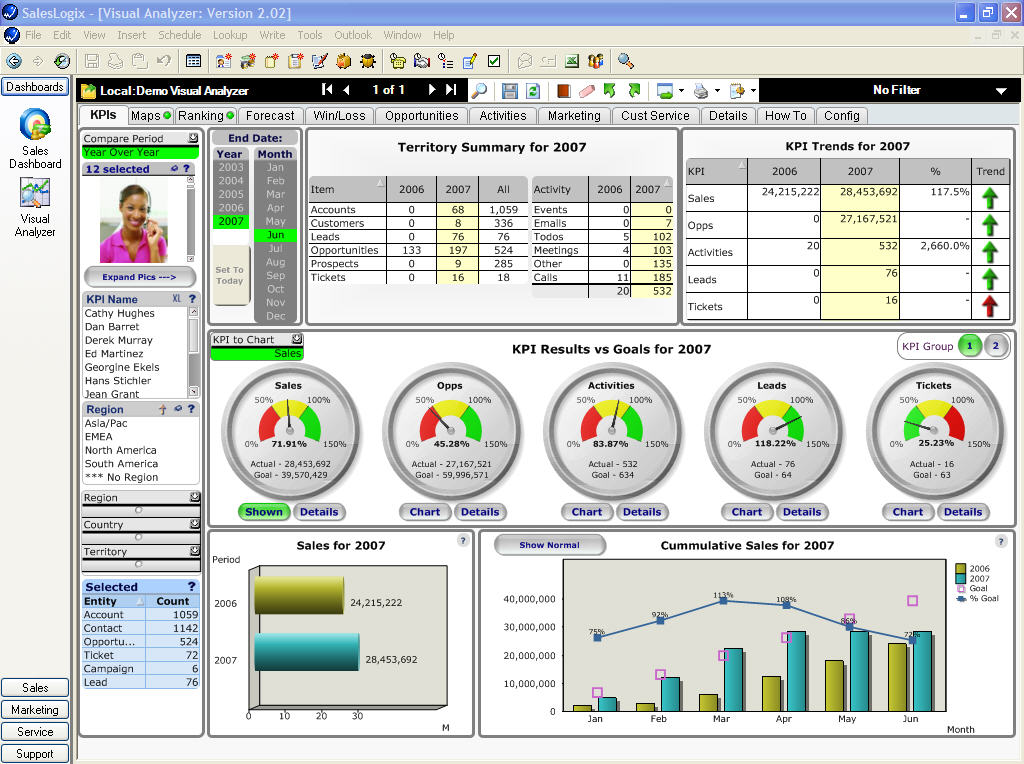The height and width of the screenshot is (764, 1024).
Task: Expand the Country selector panel
Action: (140, 524)
